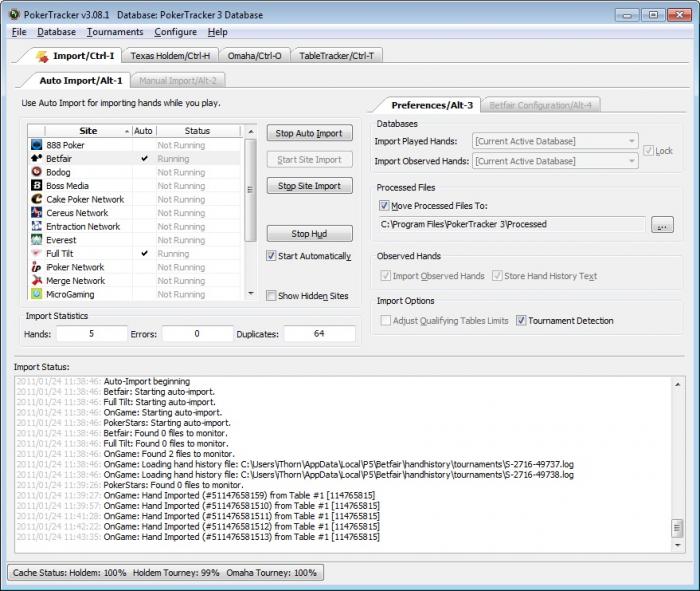Switch to the Omaha tab
The image size is (700, 591).
coord(254,56)
